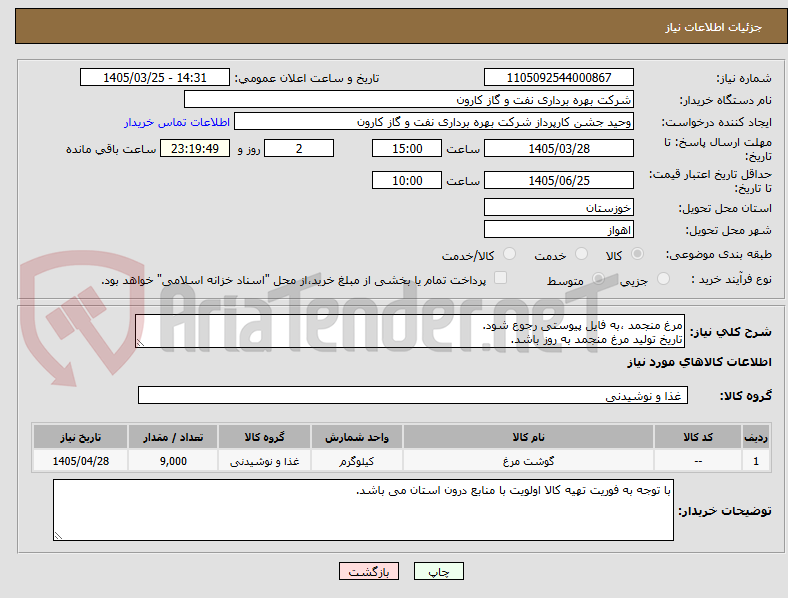Screen dimensions: 788x598
Task: Click the تاریخ نیاز column header
Action: (x=80, y=437)
